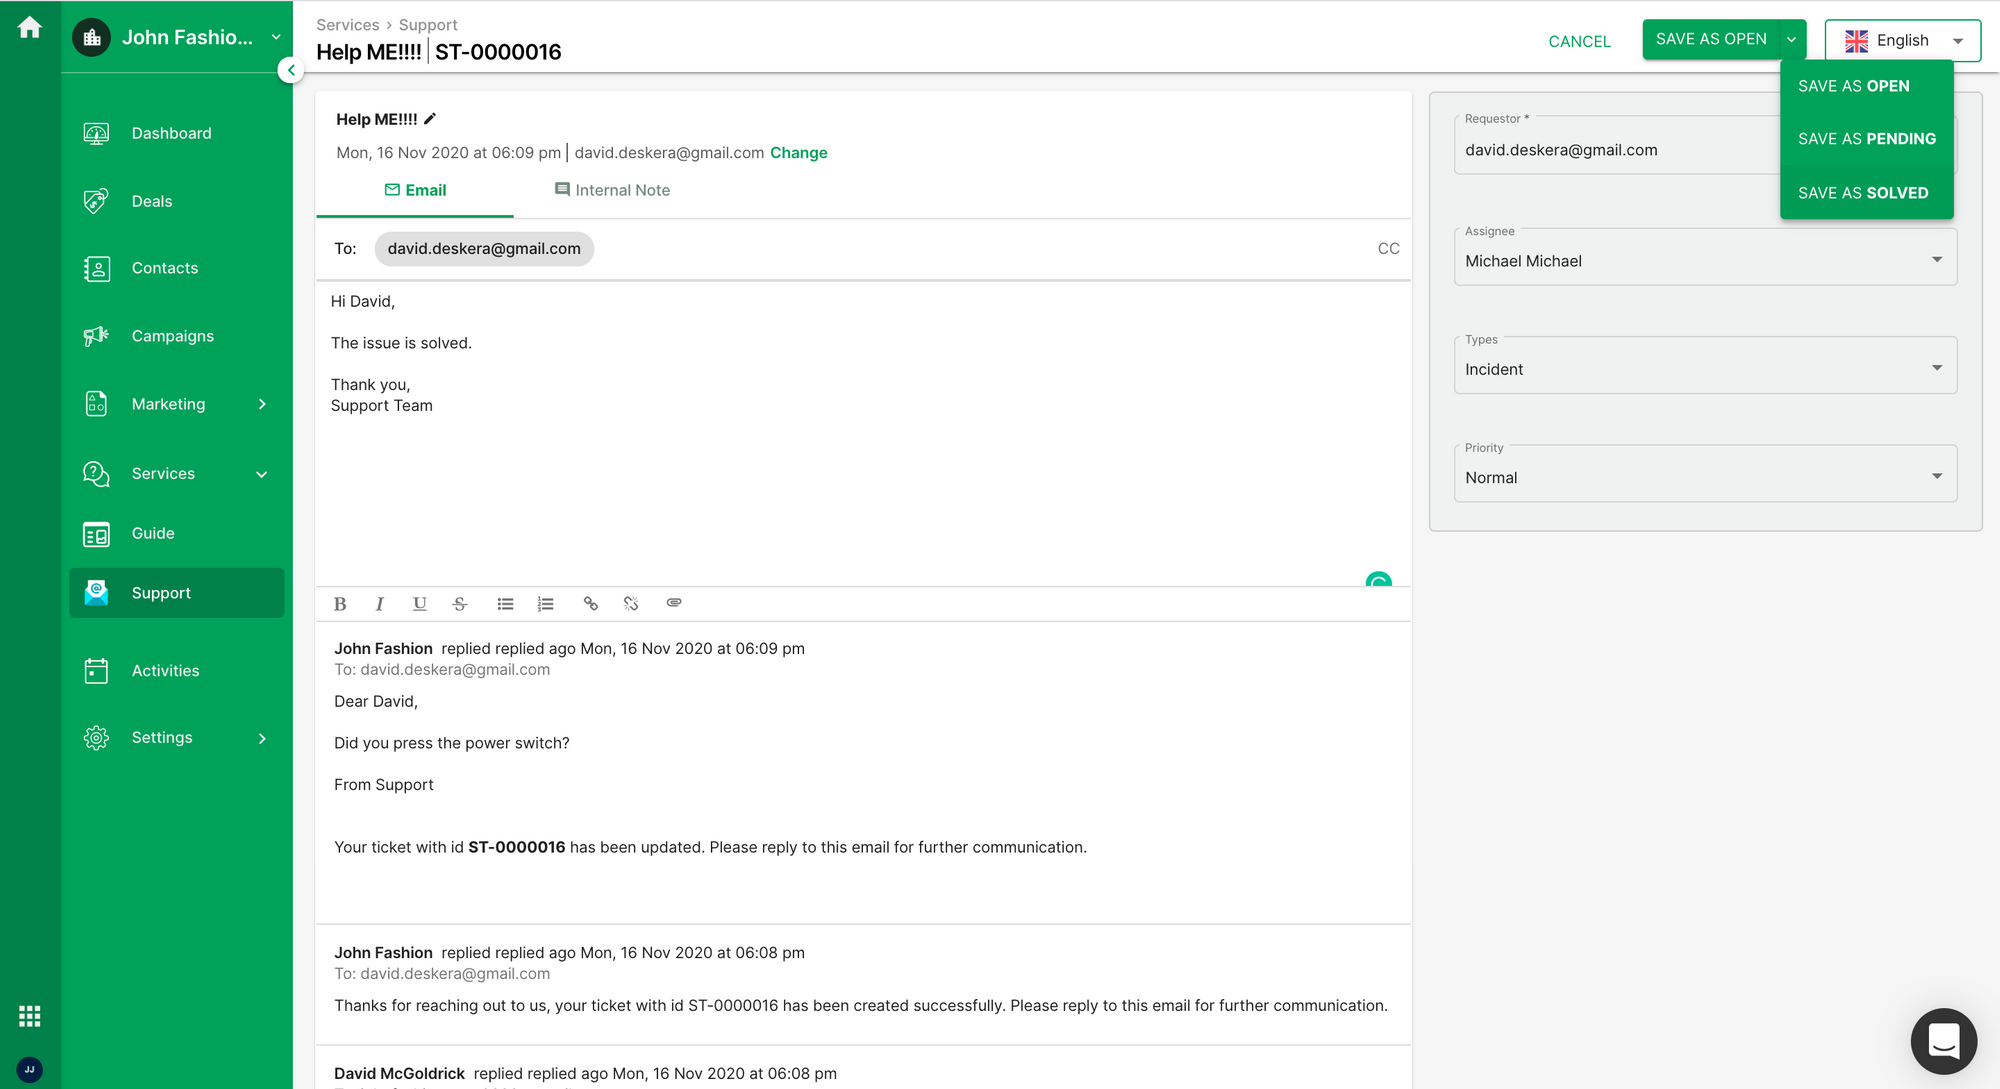
Task: Expand the Marketing menu item
Action: click(x=264, y=402)
